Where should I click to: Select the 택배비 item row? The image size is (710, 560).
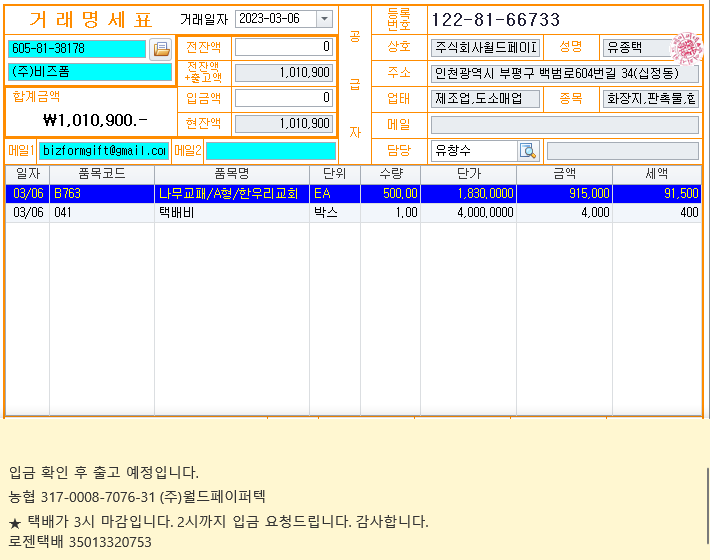point(230,212)
